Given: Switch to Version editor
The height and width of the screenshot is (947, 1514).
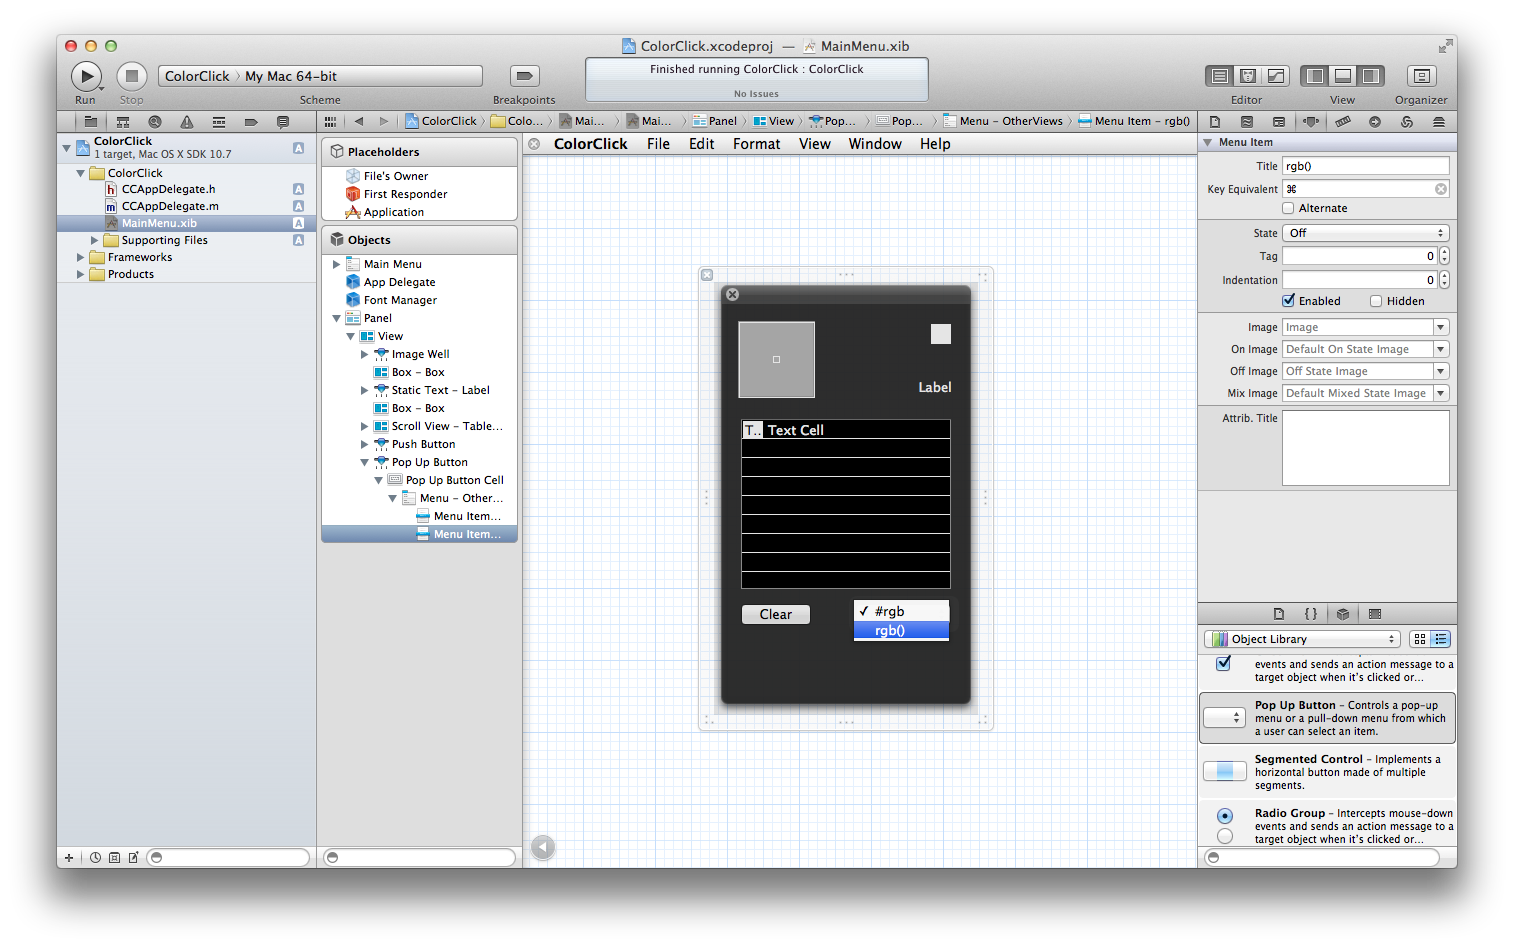Looking at the screenshot, I should point(1275,76).
